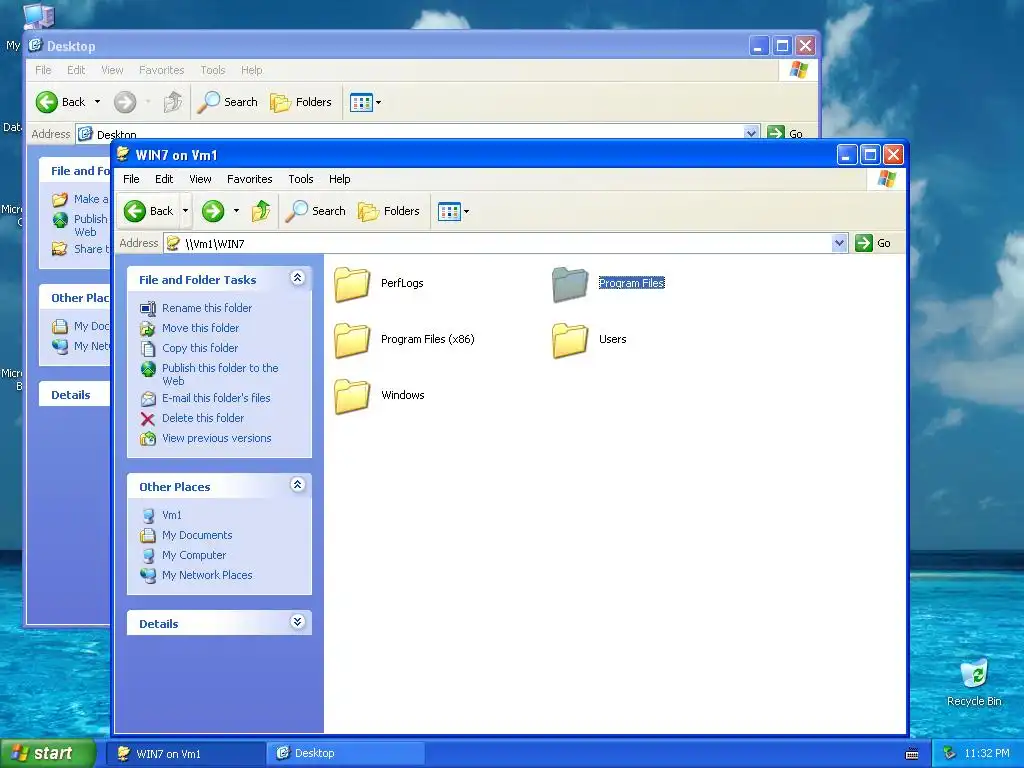Image resolution: width=1024 pixels, height=768 pixels.
Task: Click Up folder icon in Desktop window
Action: click(x=172, y=102)
